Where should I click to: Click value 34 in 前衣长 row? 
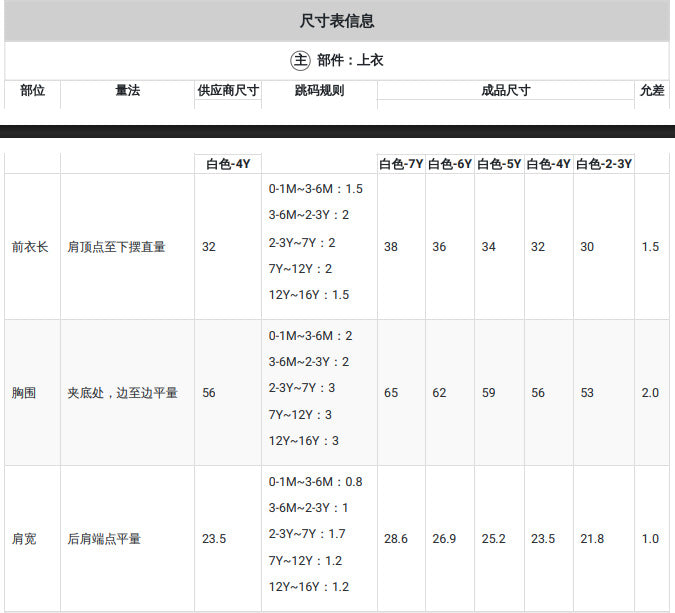(489, 247)
